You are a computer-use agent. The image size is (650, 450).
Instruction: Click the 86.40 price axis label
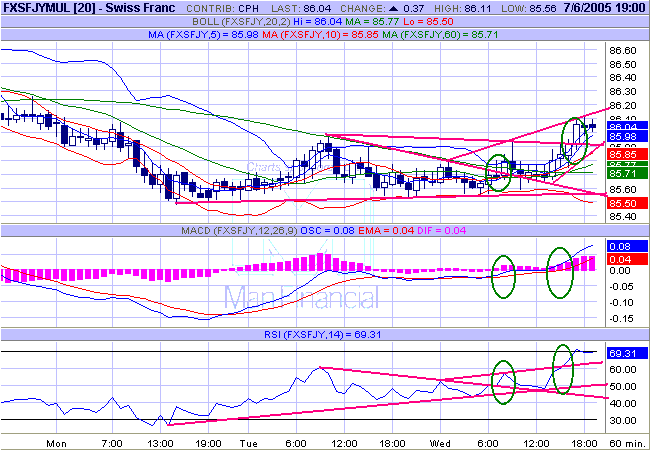point(623,78)
